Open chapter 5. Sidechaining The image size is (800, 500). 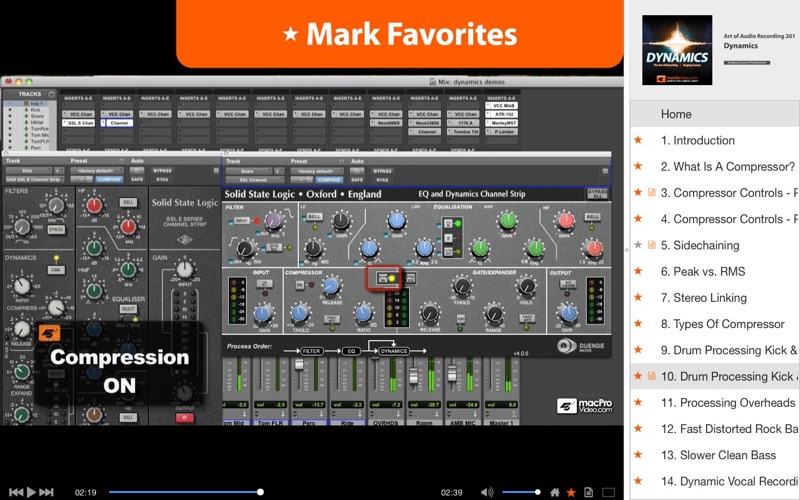coord(700,245)
